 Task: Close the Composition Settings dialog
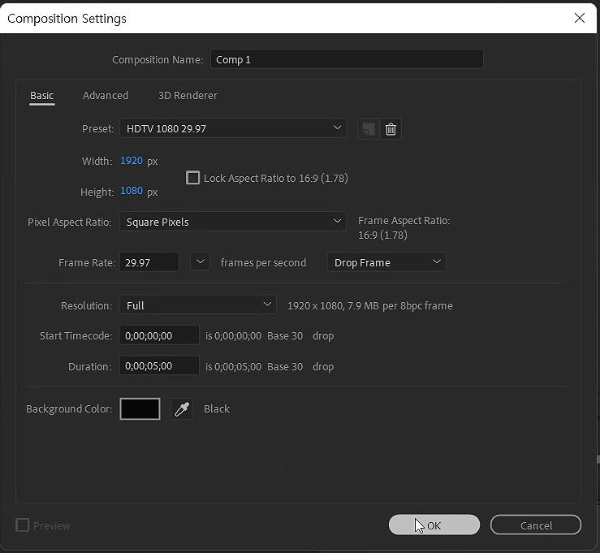(x=579, y=18)
